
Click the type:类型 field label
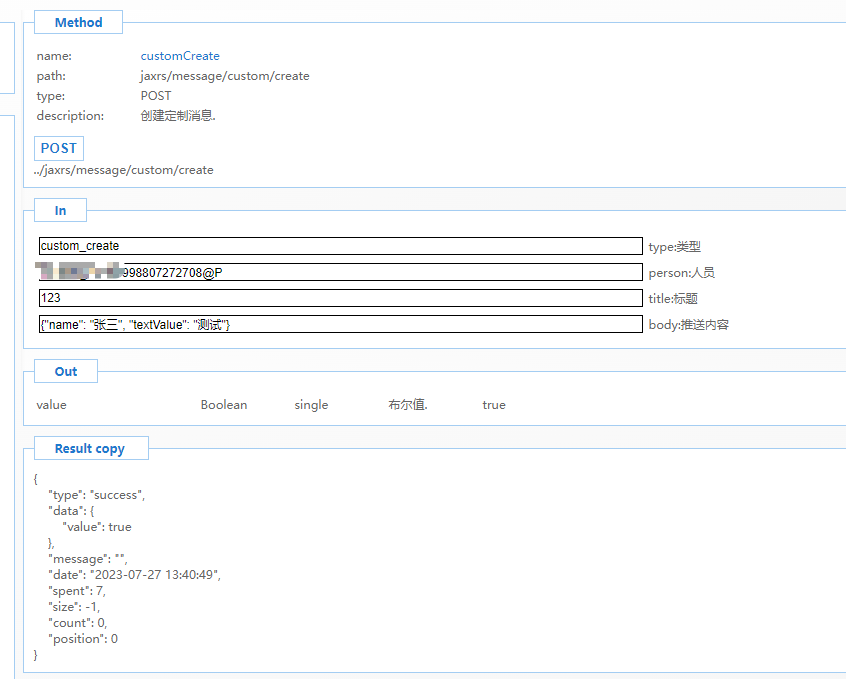click(x=674, y=247)
